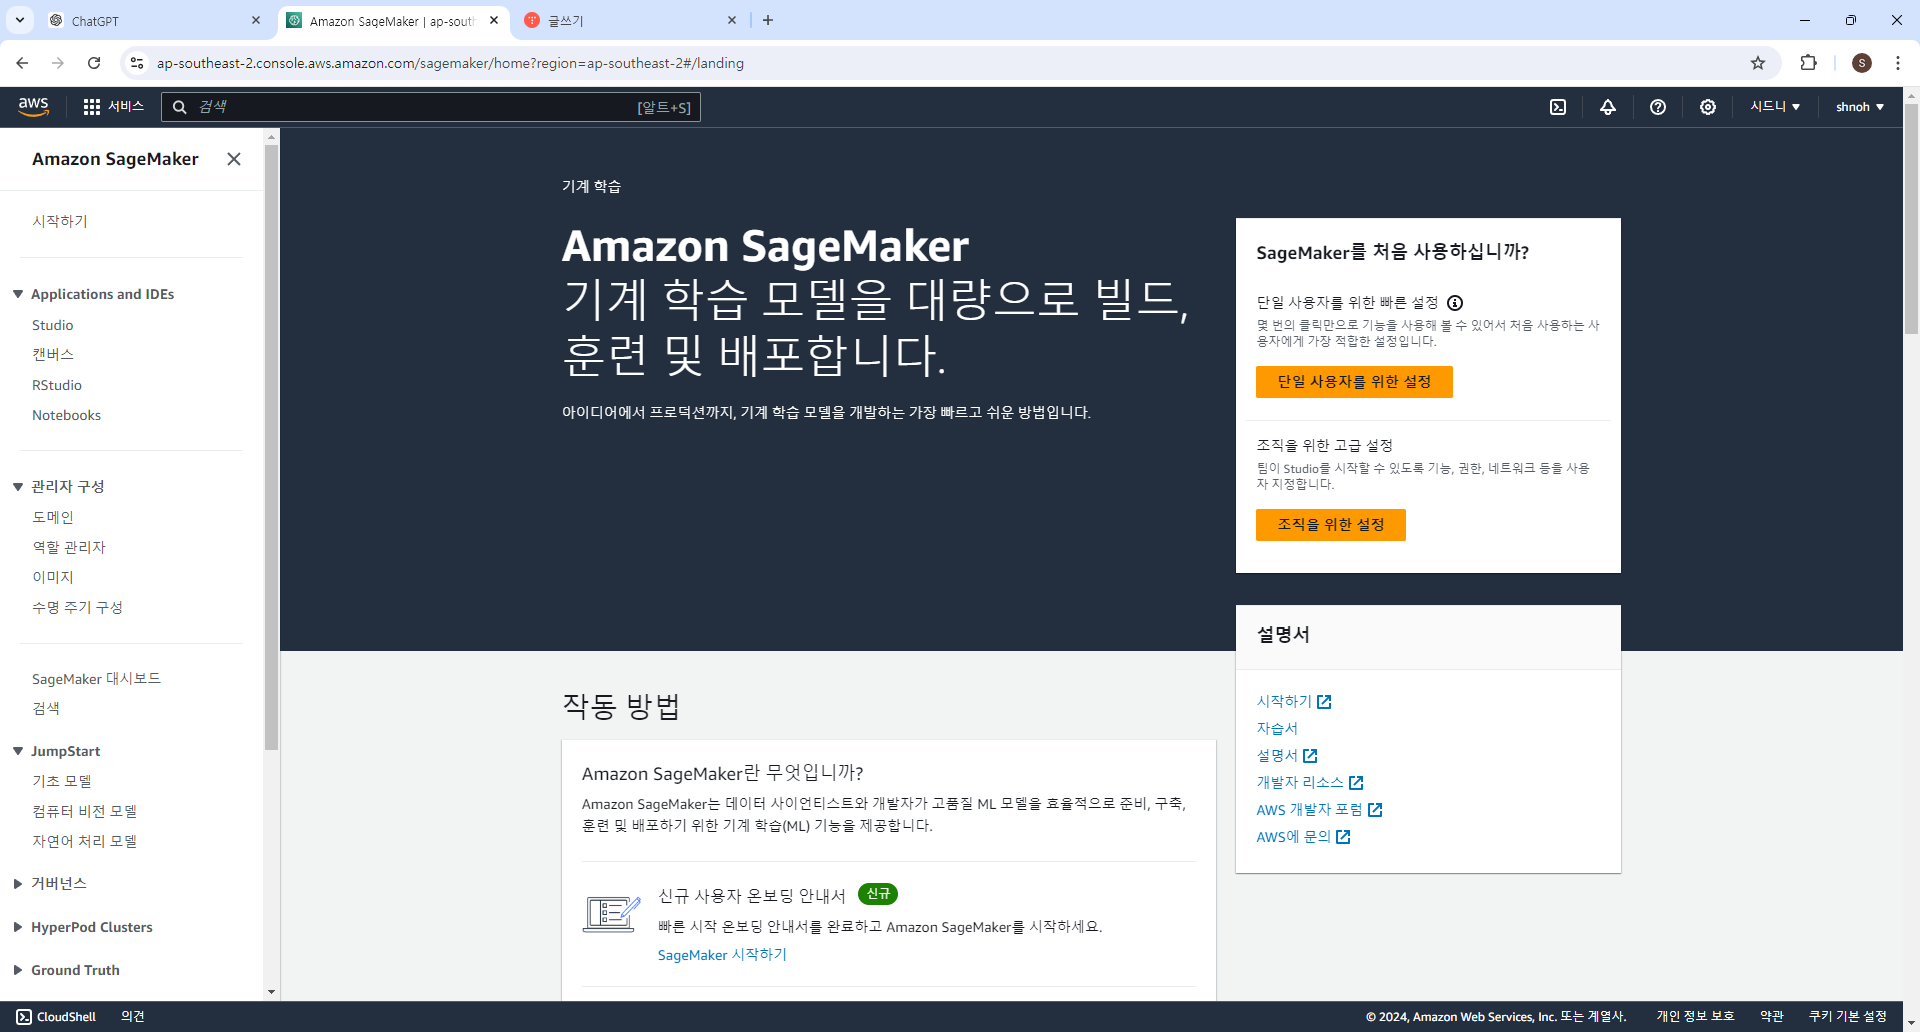This screenshot has height=1032, width=1920.
Task: Open the 시드니 region dropdown
Action: 1775,107
